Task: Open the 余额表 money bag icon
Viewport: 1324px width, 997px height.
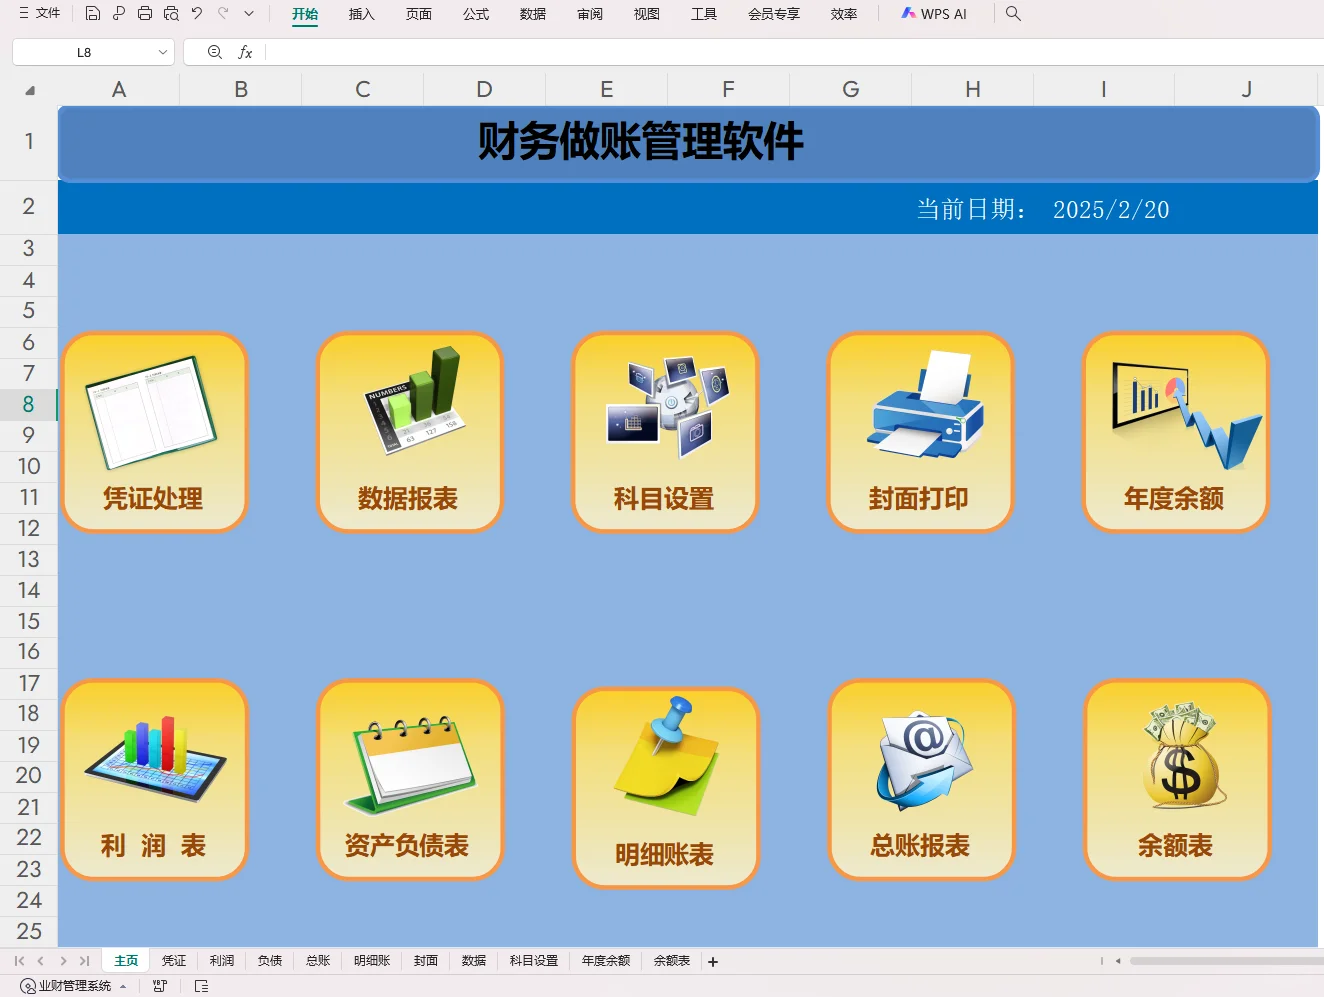Action: (x=1177, y=780)
